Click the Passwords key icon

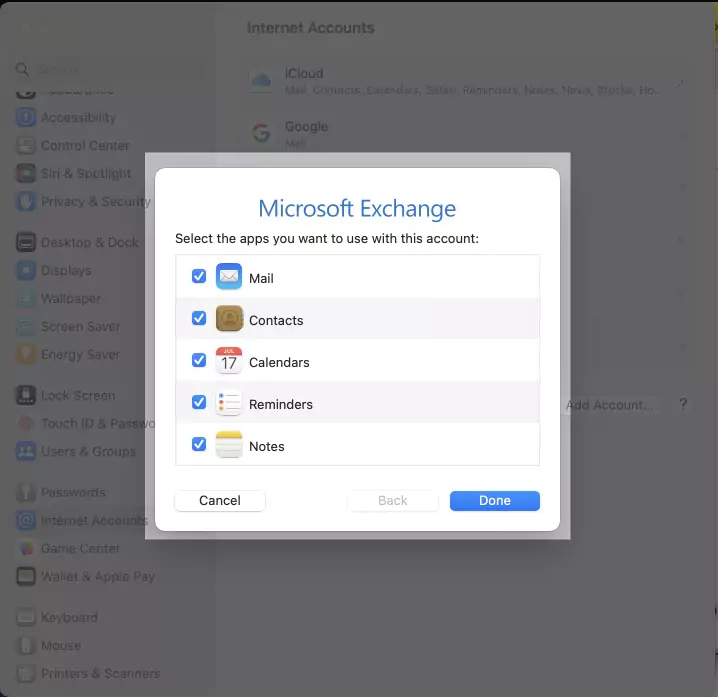(26, 492)
